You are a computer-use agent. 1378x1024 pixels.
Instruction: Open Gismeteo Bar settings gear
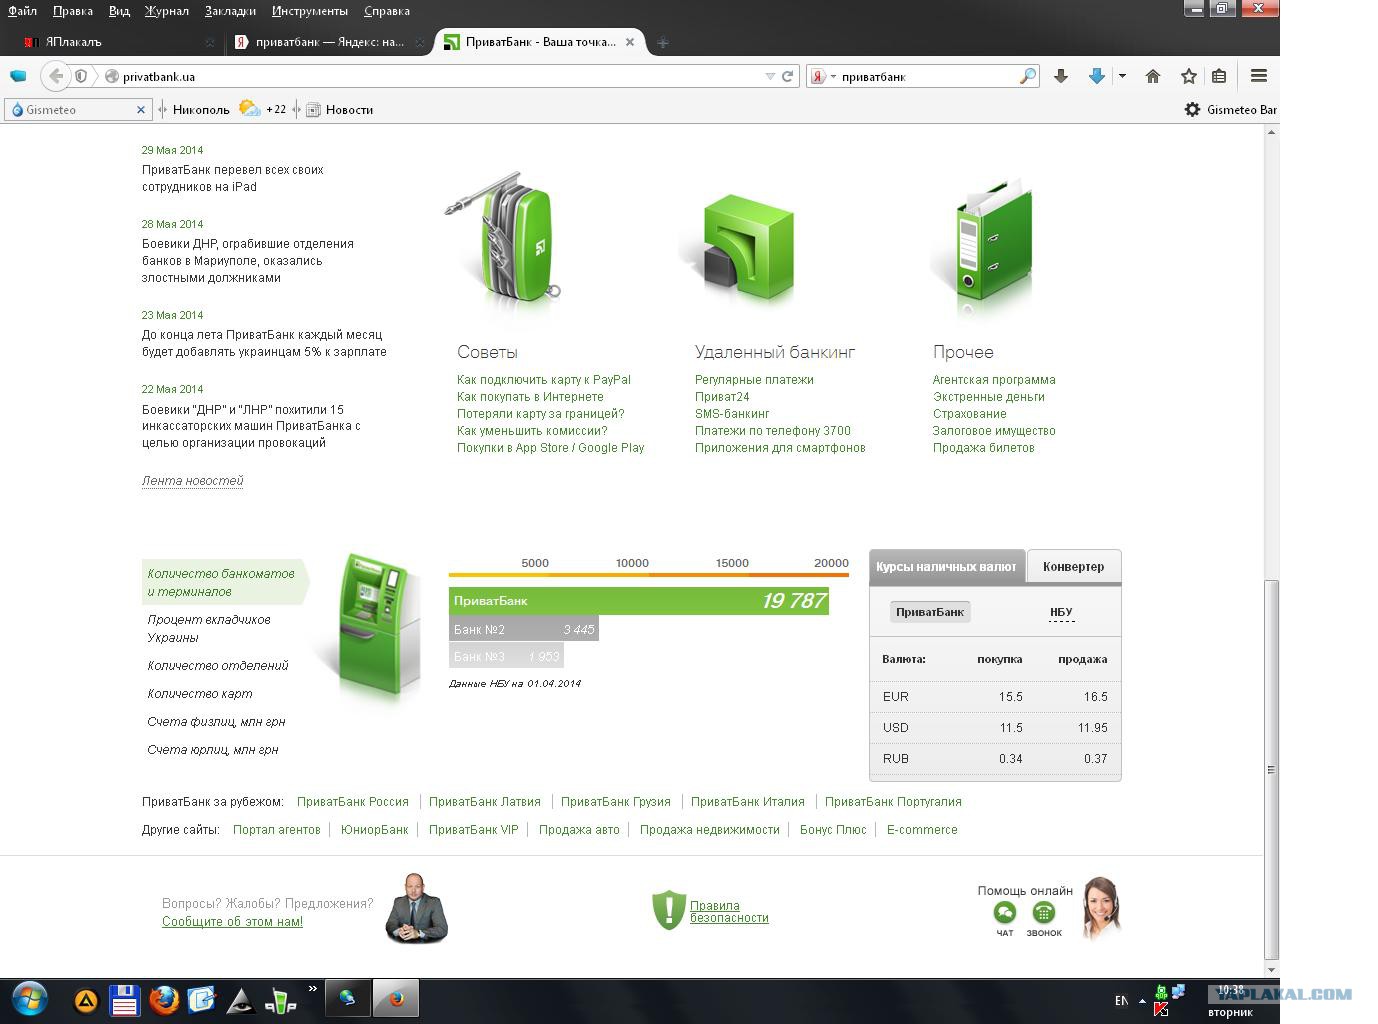click(x=1192, y=110)
